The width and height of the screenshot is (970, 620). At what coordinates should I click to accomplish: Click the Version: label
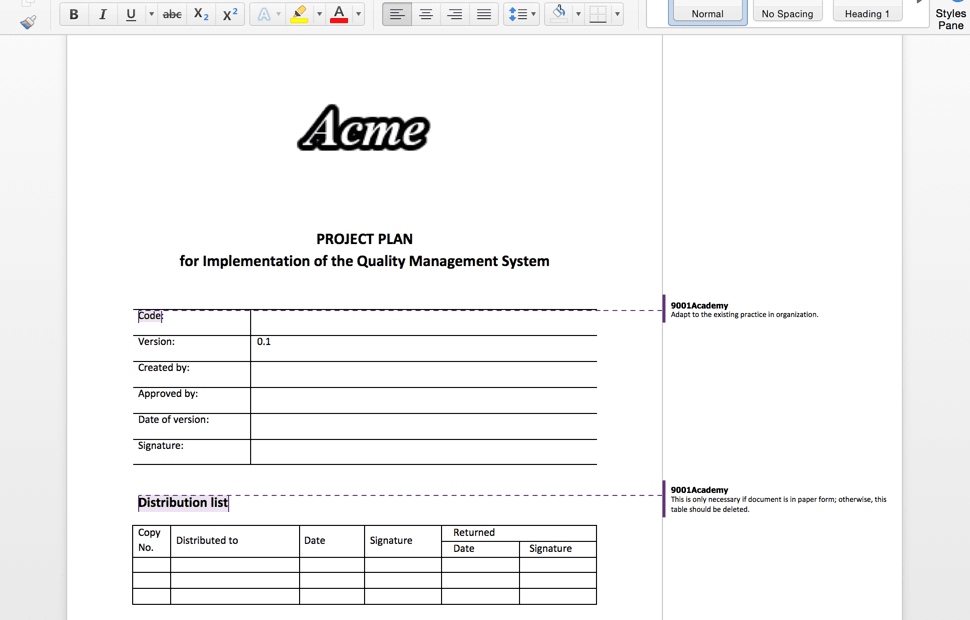[157, 342]
